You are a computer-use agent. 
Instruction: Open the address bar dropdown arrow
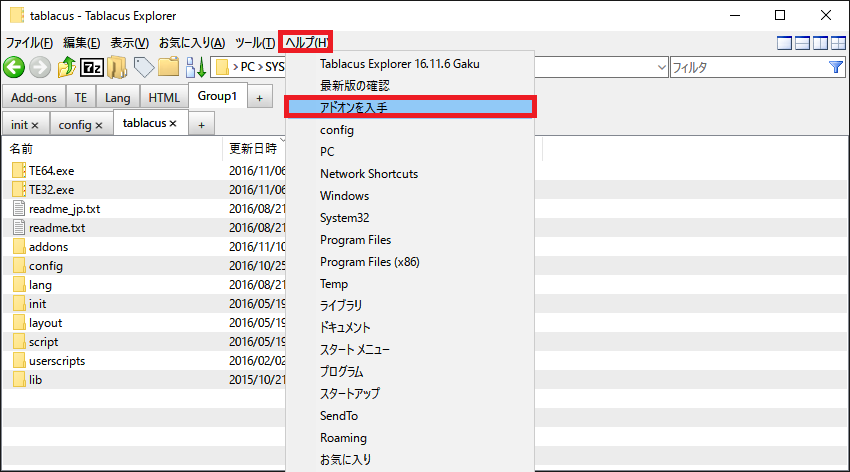point(661,67)
